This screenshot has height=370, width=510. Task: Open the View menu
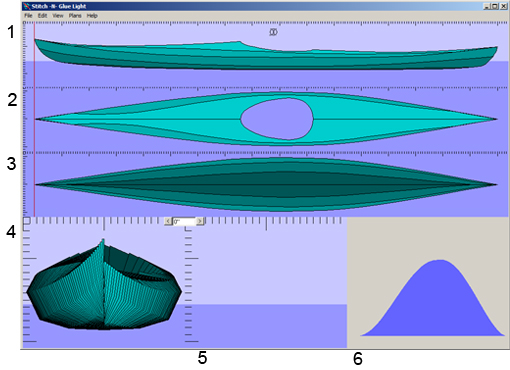coord(58,16)
